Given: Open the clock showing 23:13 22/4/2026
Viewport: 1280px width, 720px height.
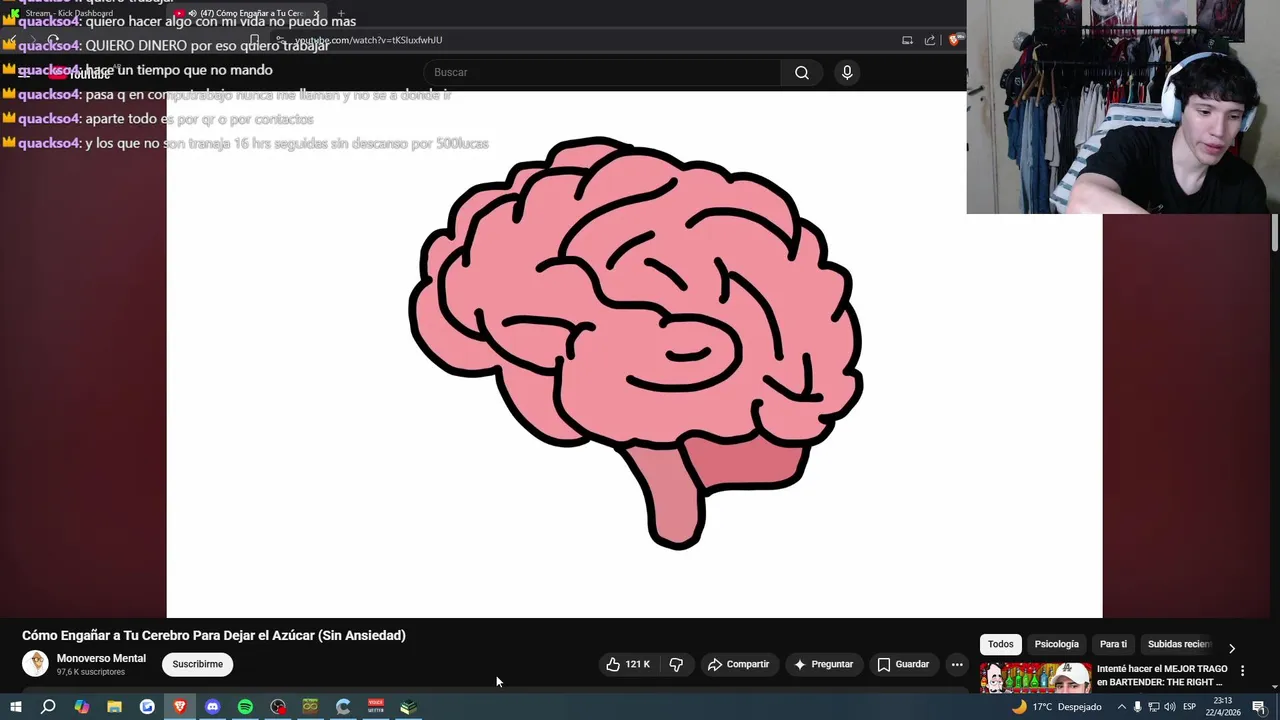Looking at the screenshot, I should pos(1223,707).
